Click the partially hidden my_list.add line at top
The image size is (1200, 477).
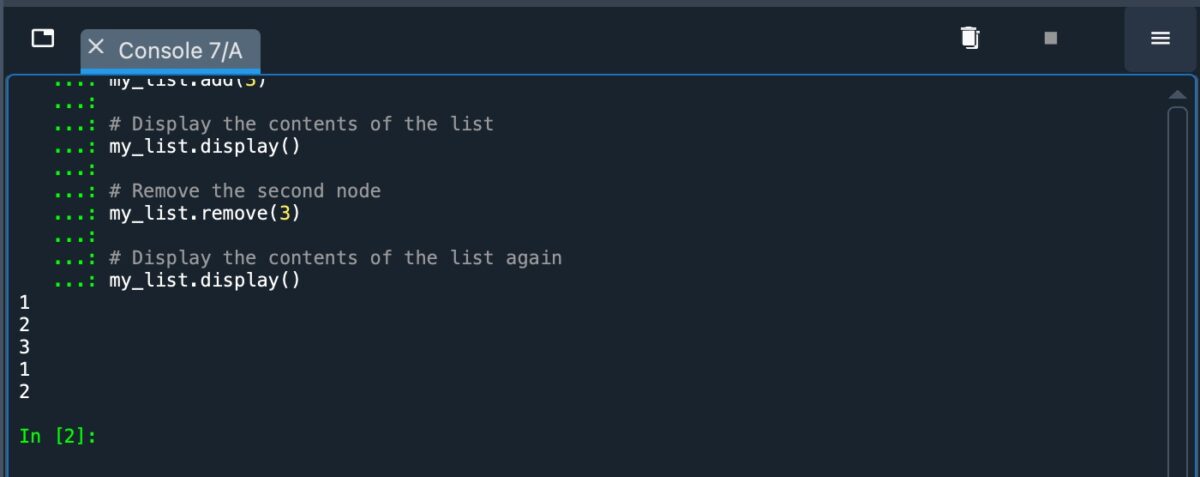187,82
